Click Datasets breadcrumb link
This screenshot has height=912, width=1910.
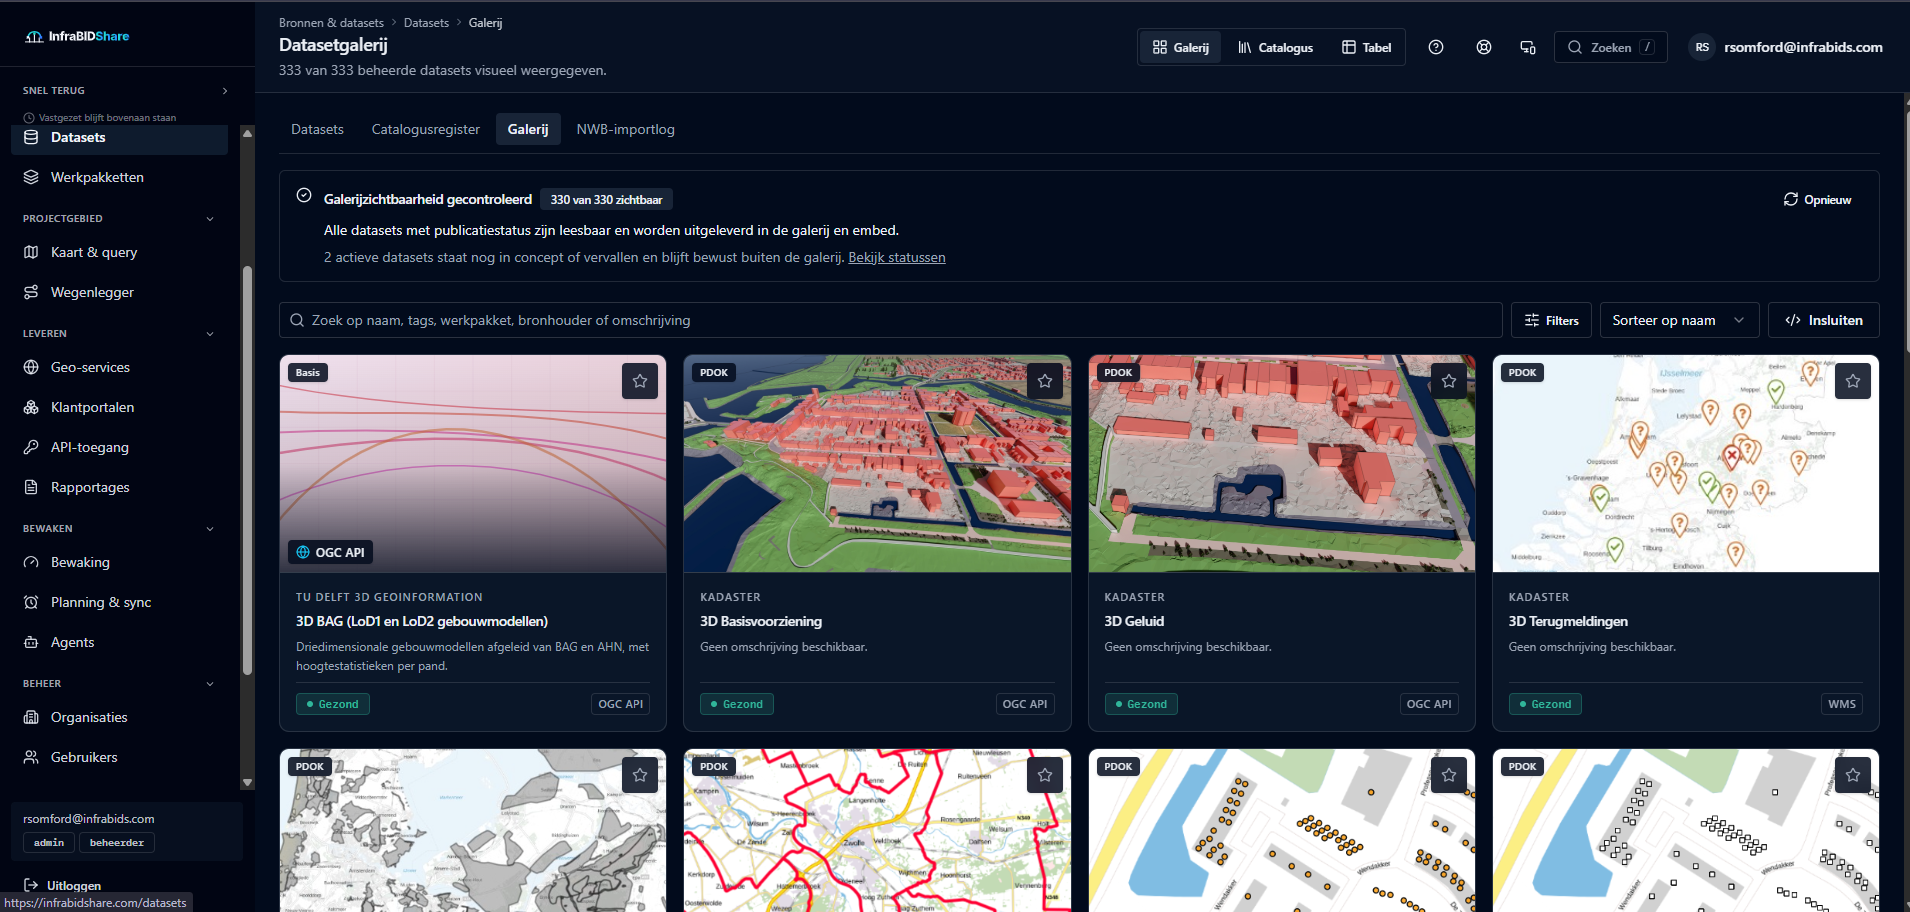coord(426,23)
